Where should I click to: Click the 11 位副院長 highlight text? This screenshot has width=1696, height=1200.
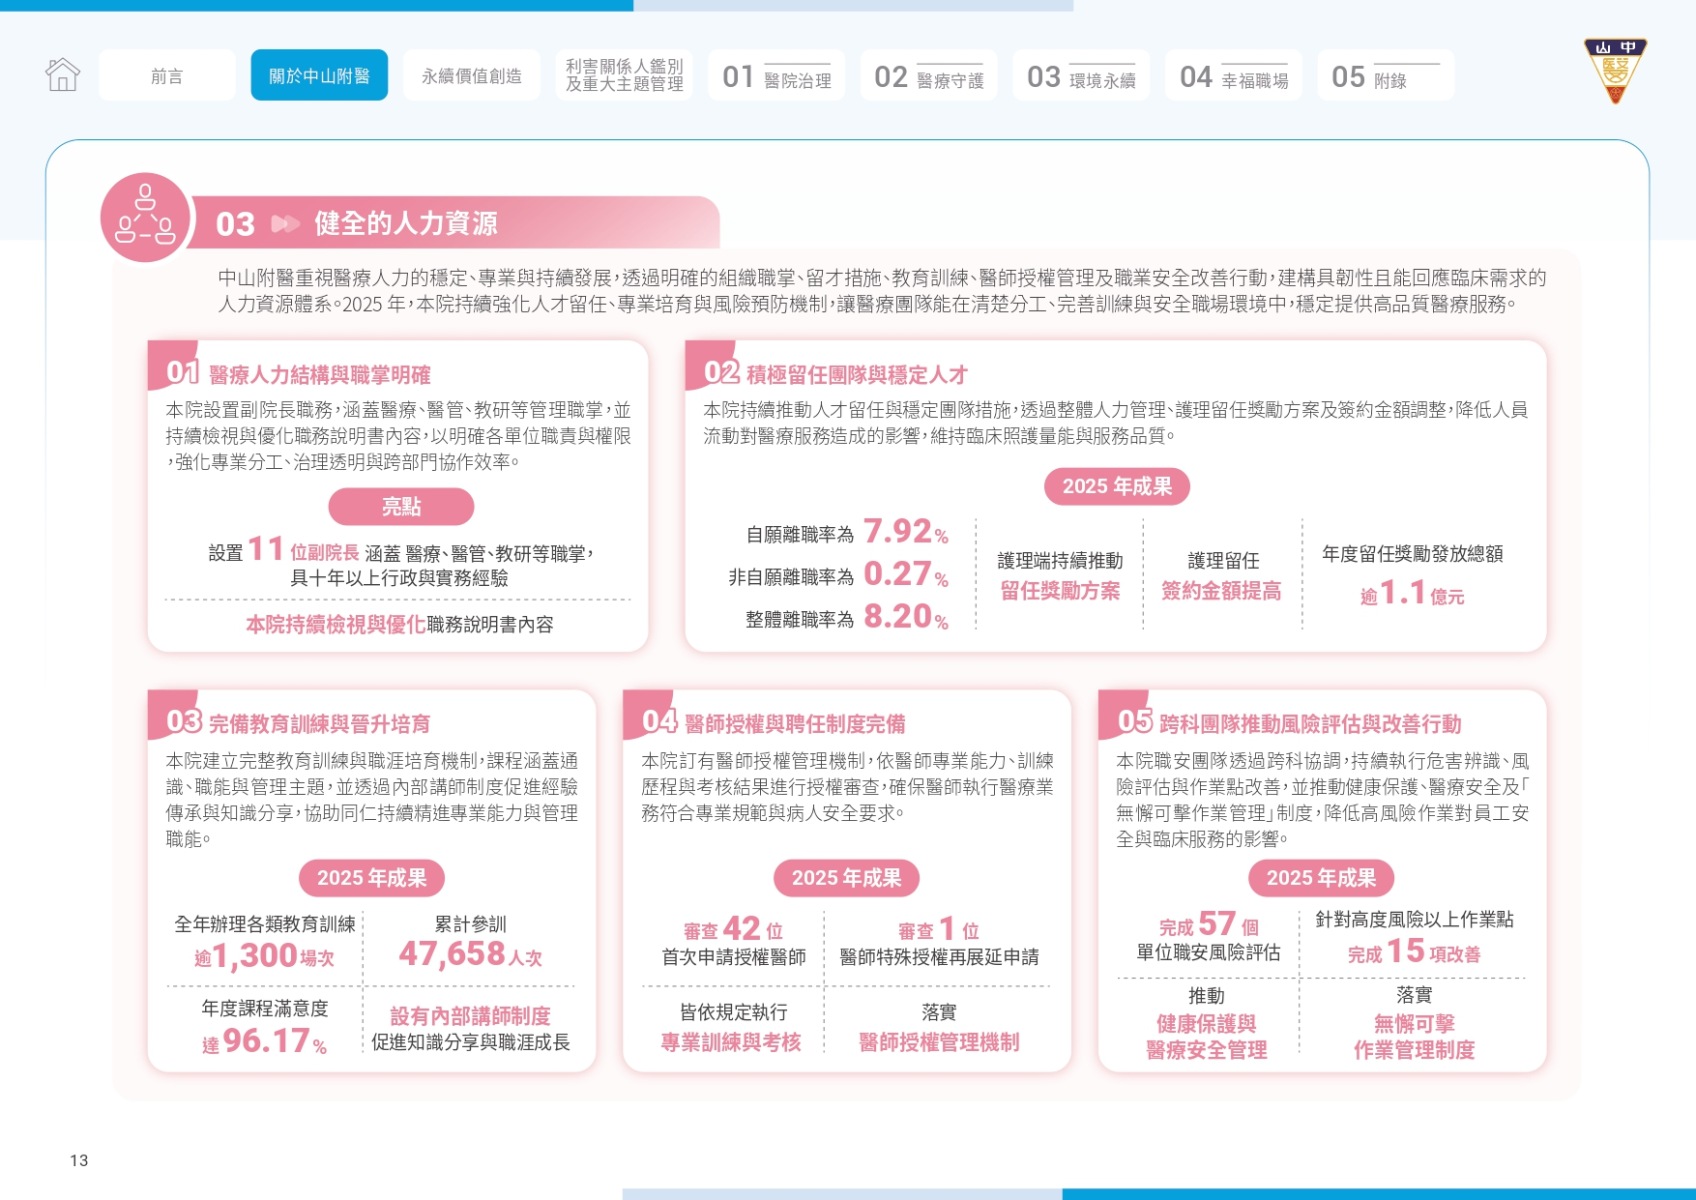[303, 550]
